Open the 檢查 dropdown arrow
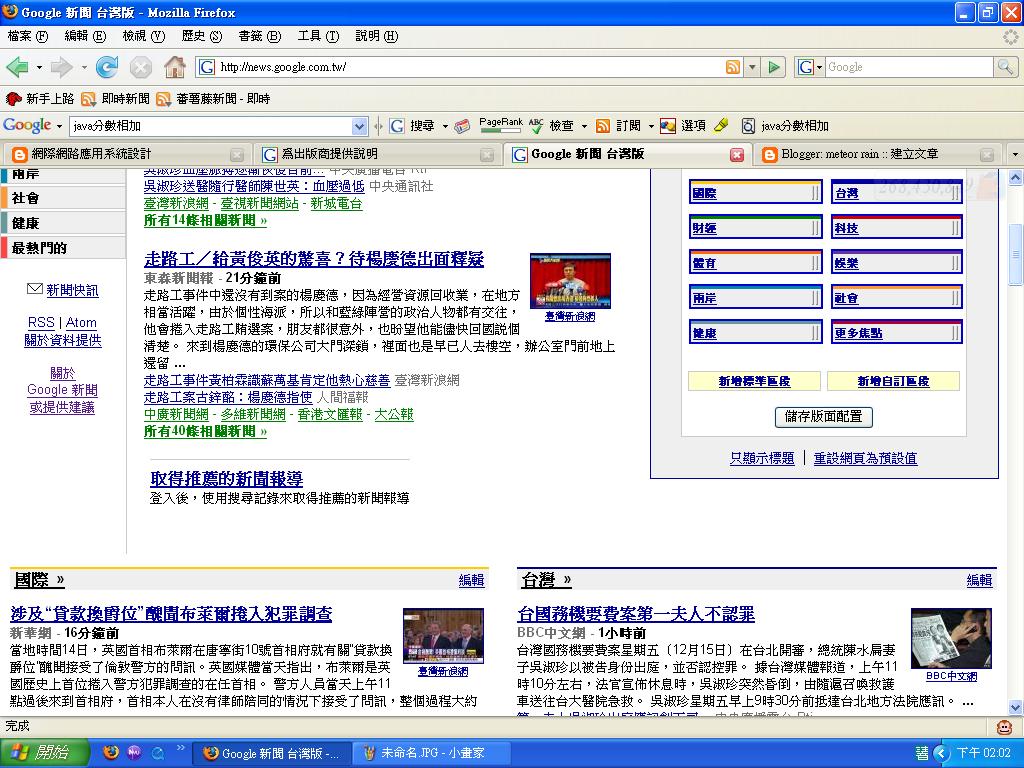The image size is (1024, 768). (x=584, y=126)
